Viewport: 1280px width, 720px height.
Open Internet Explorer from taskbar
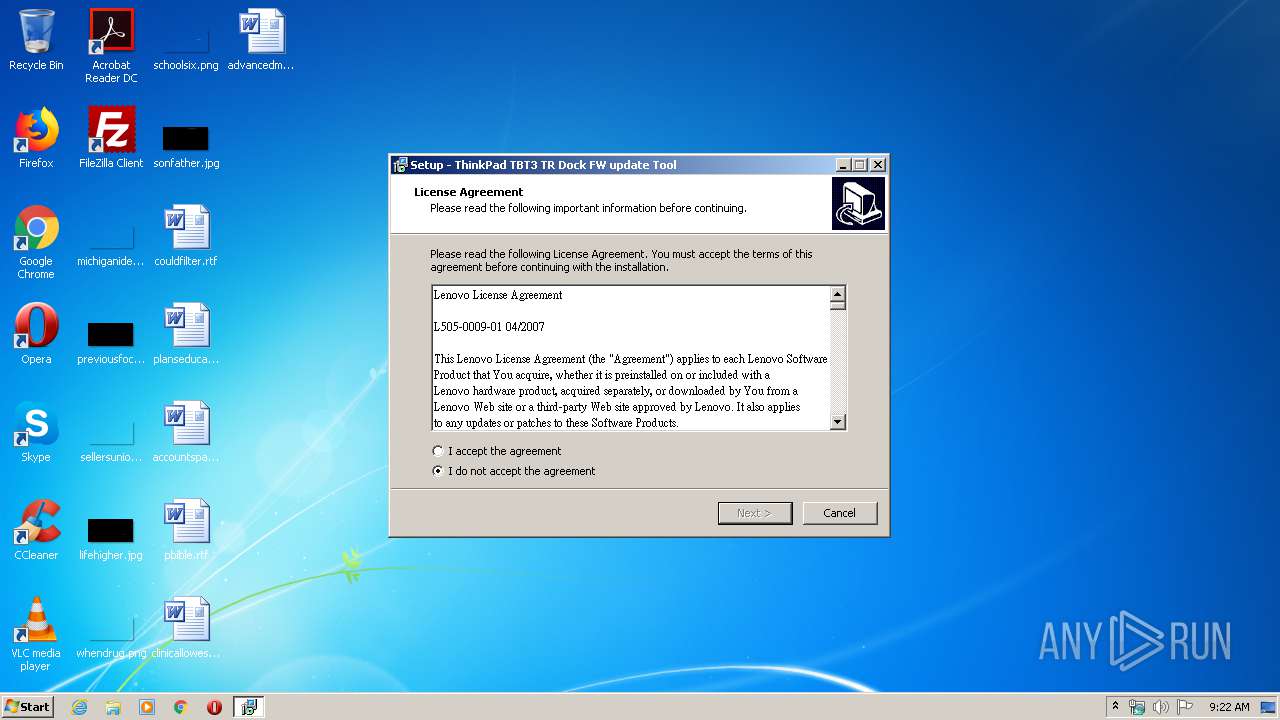[79, 707]
